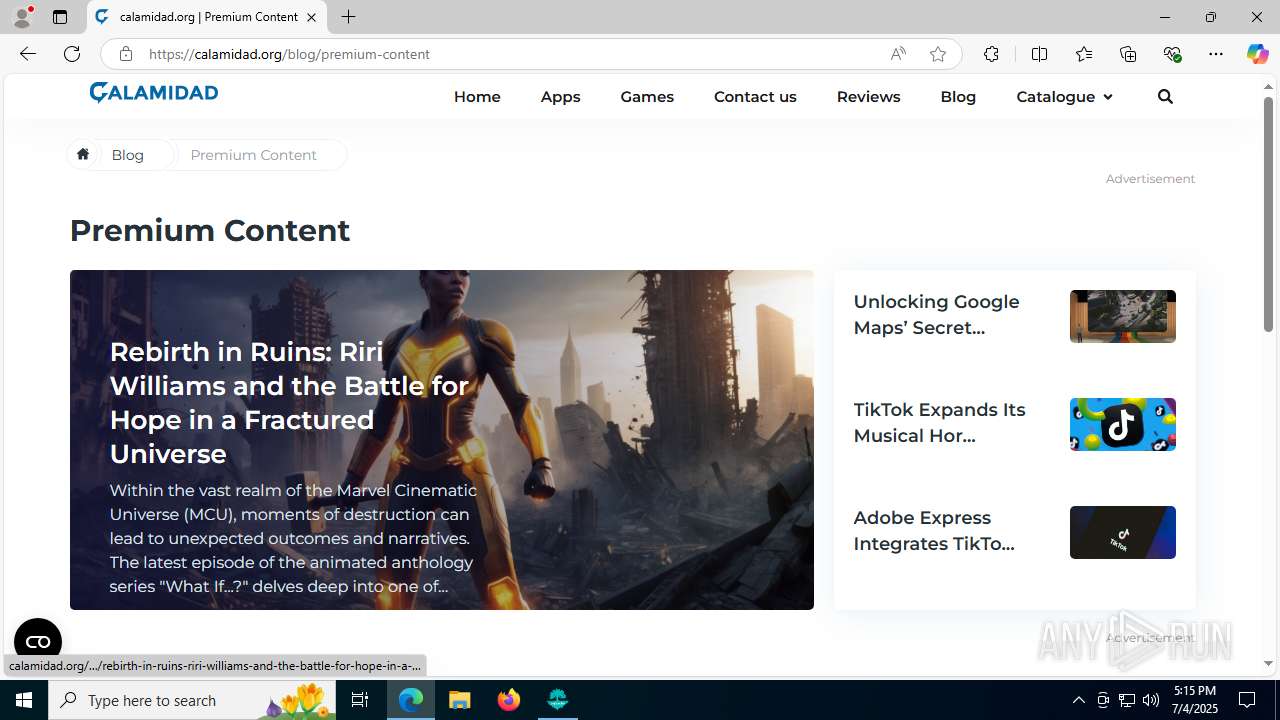Open Collections icon in toolbar
1280x720 pixels.
coord(1128,54)
